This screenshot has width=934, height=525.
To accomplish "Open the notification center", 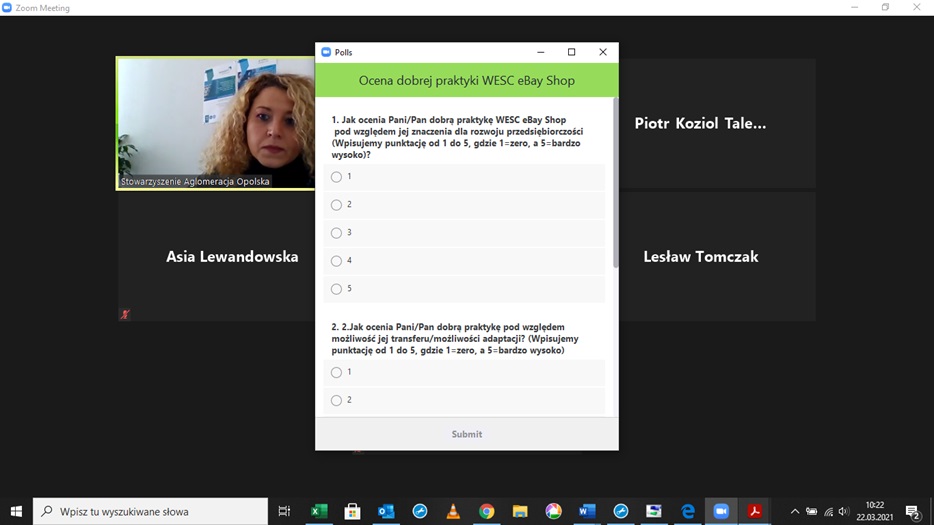I will [912, 511].
